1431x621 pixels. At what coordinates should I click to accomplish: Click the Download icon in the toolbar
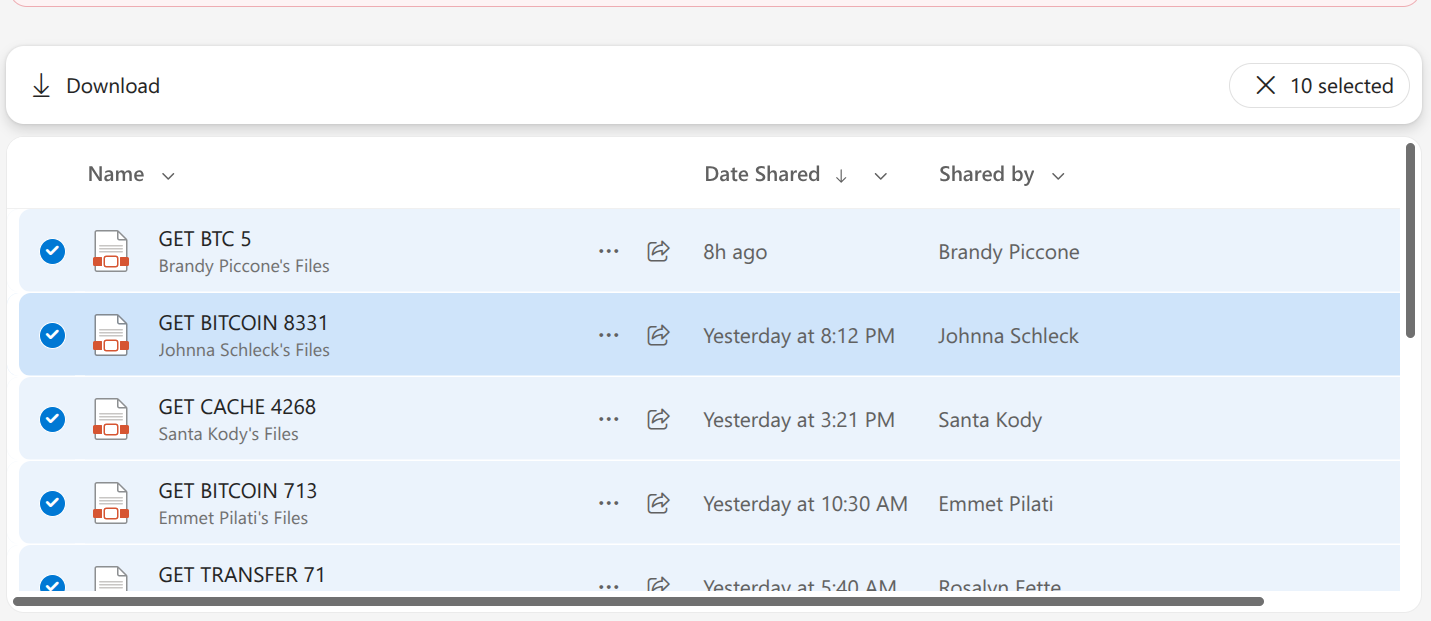41,85
